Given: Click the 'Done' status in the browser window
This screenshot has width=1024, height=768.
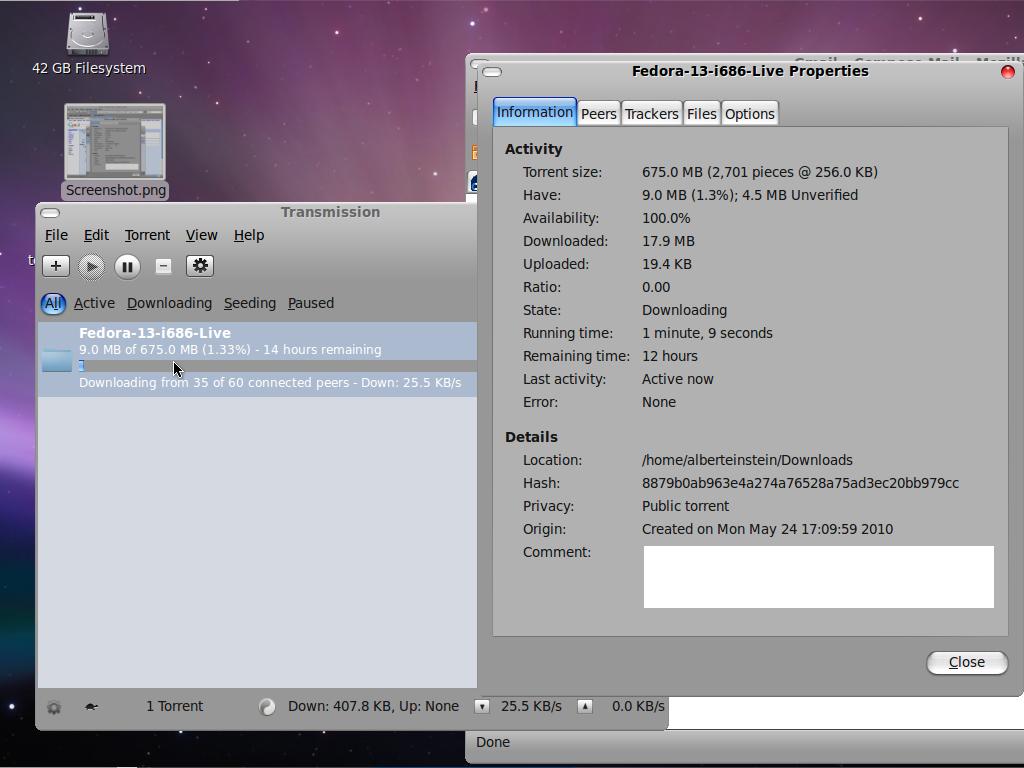Looking at the screenshot, I should pyautogui.click(x=493, y=743).
